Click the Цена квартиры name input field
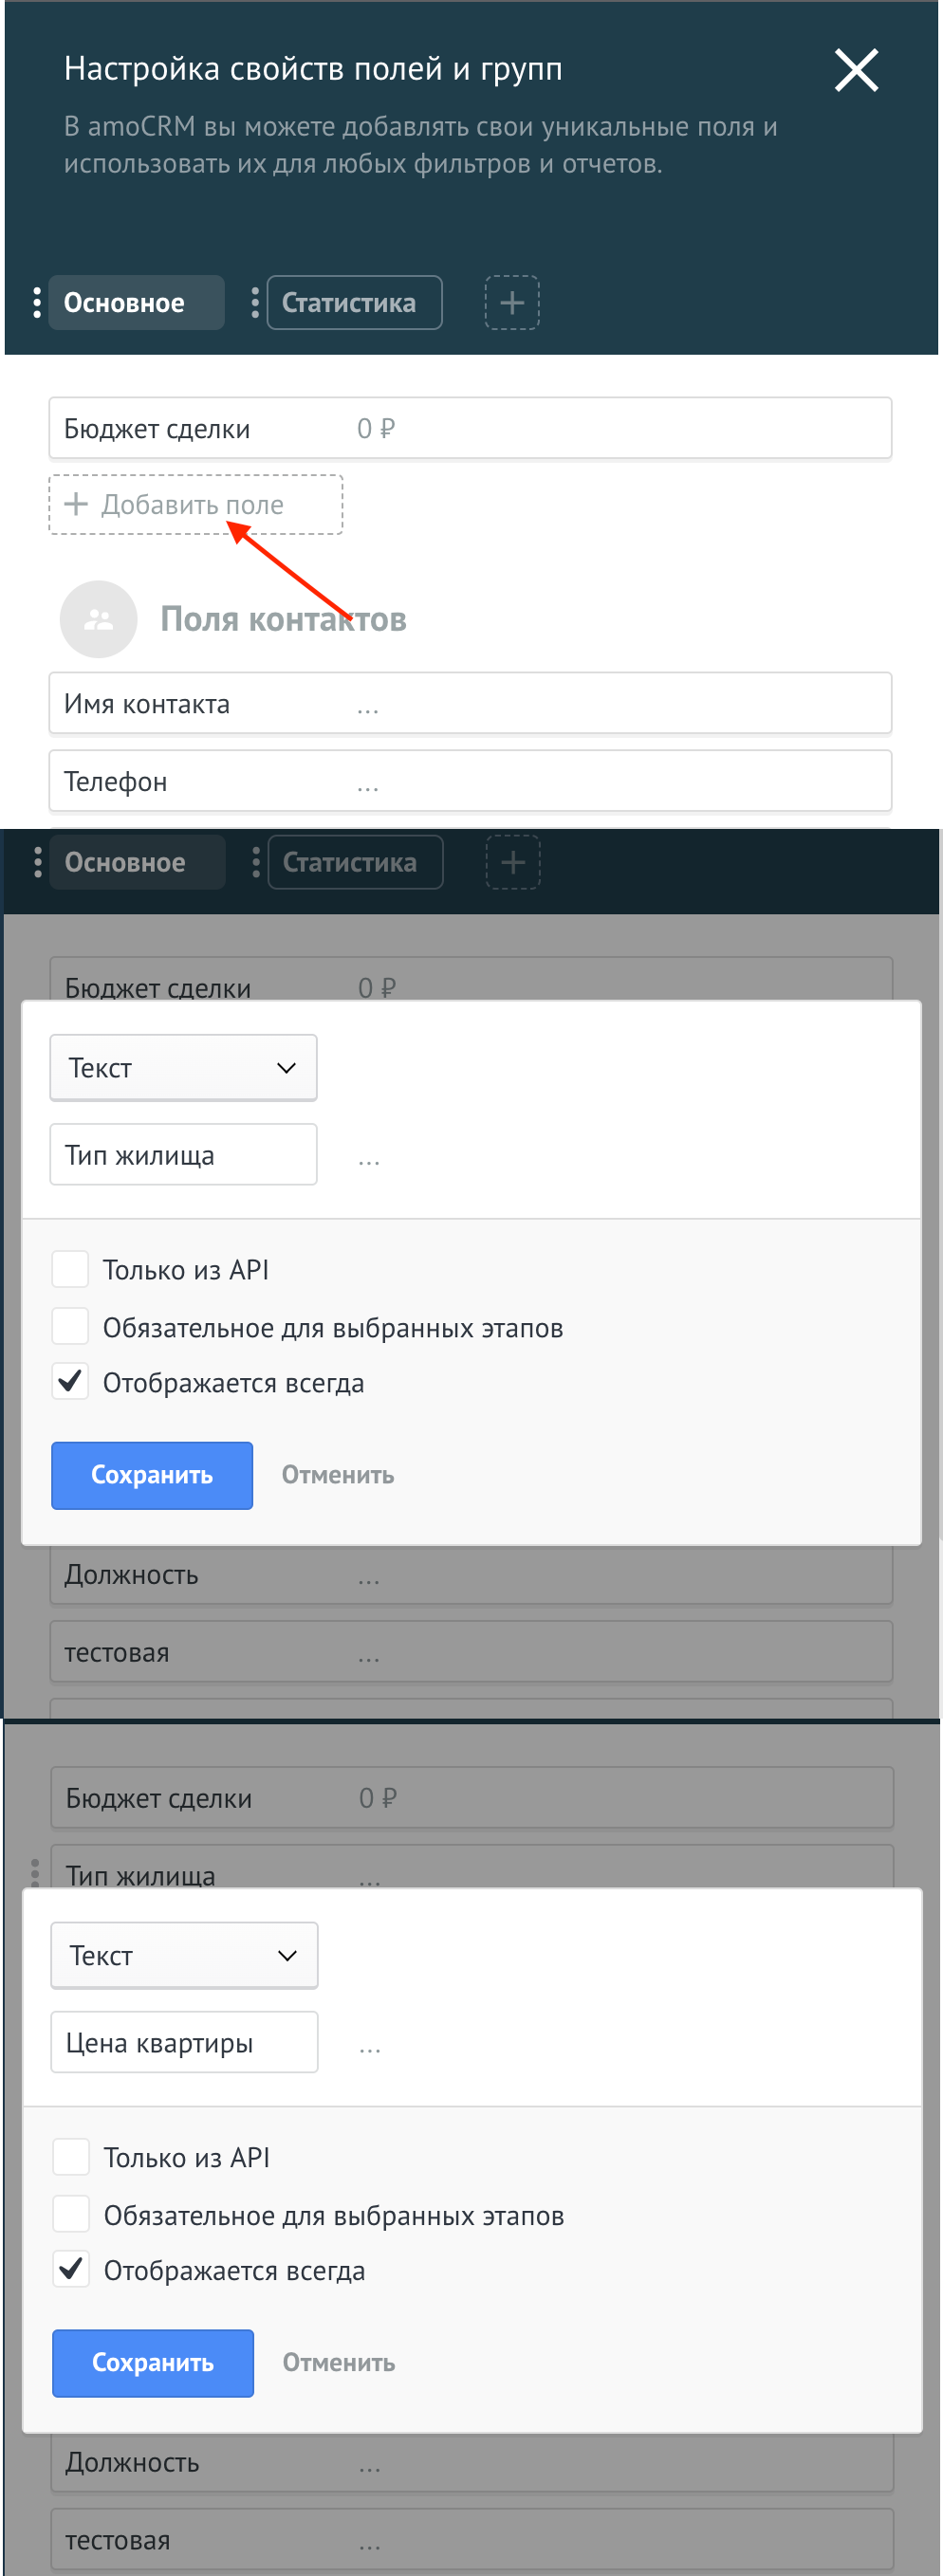The height and width of the screenshot is (2576, 943). click(x=184, y=2042)
